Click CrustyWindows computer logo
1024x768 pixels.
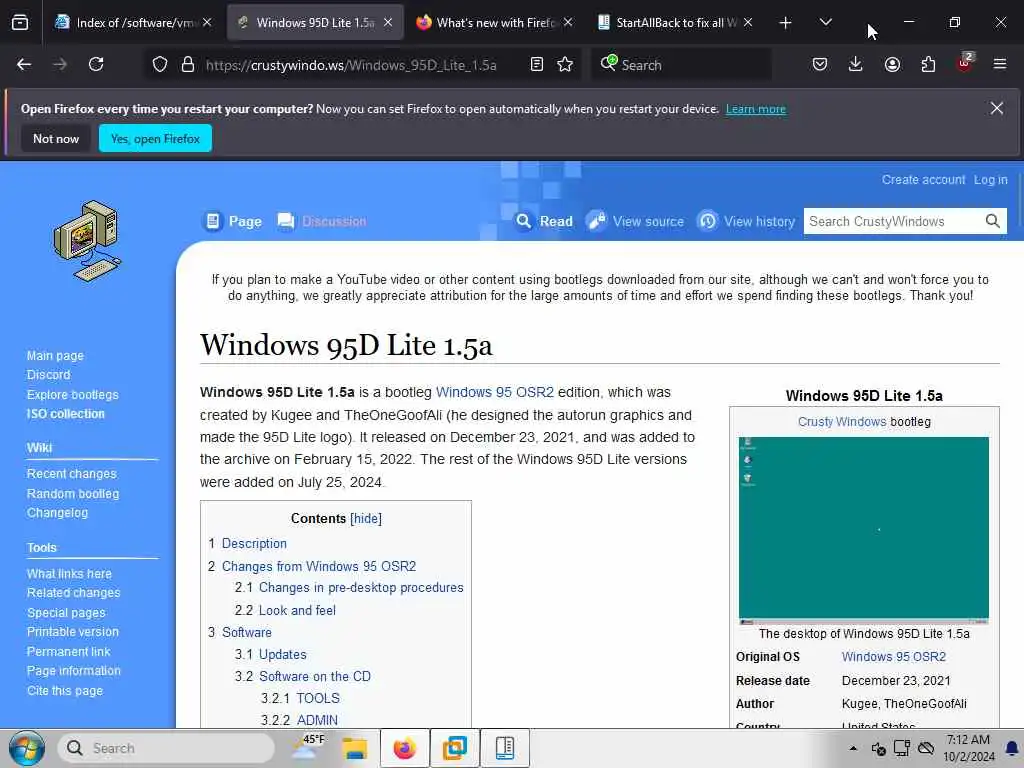[x=88, y=241]
